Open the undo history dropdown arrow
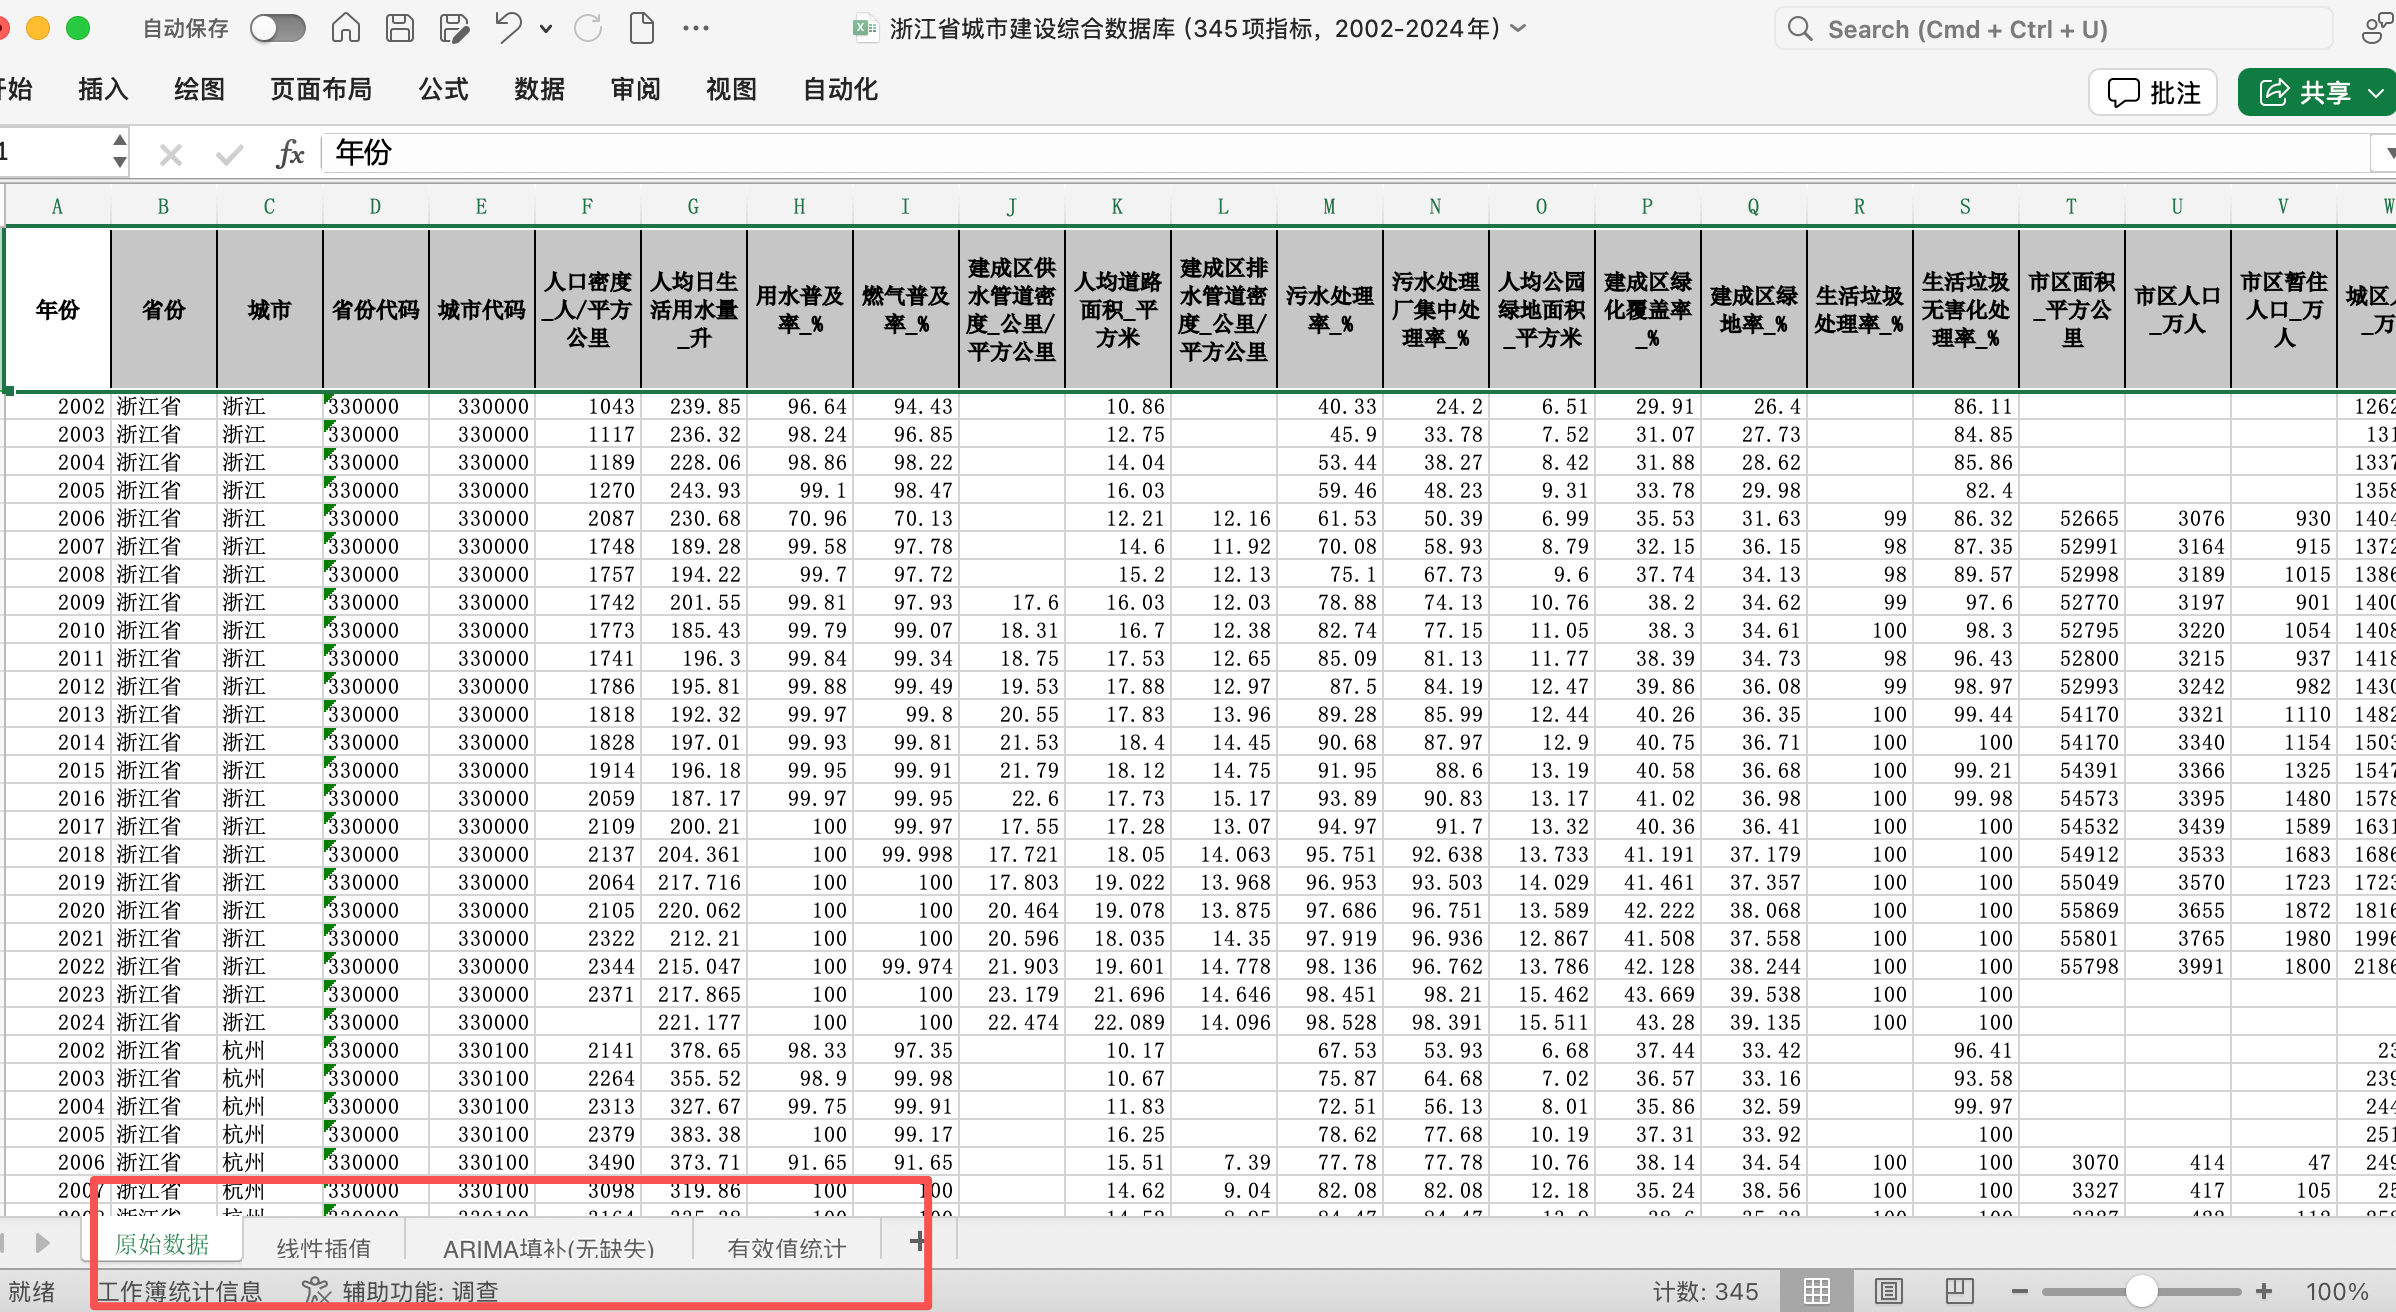 [546, 28]
